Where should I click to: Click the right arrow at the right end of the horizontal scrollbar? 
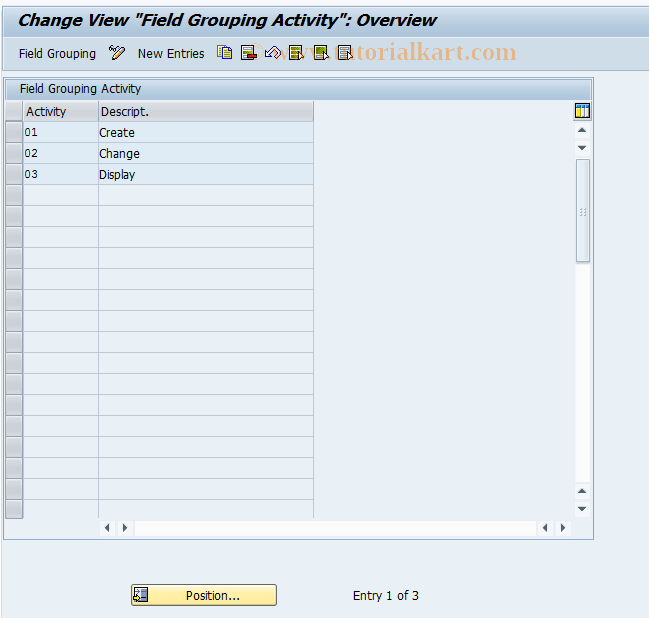[563, 528]
